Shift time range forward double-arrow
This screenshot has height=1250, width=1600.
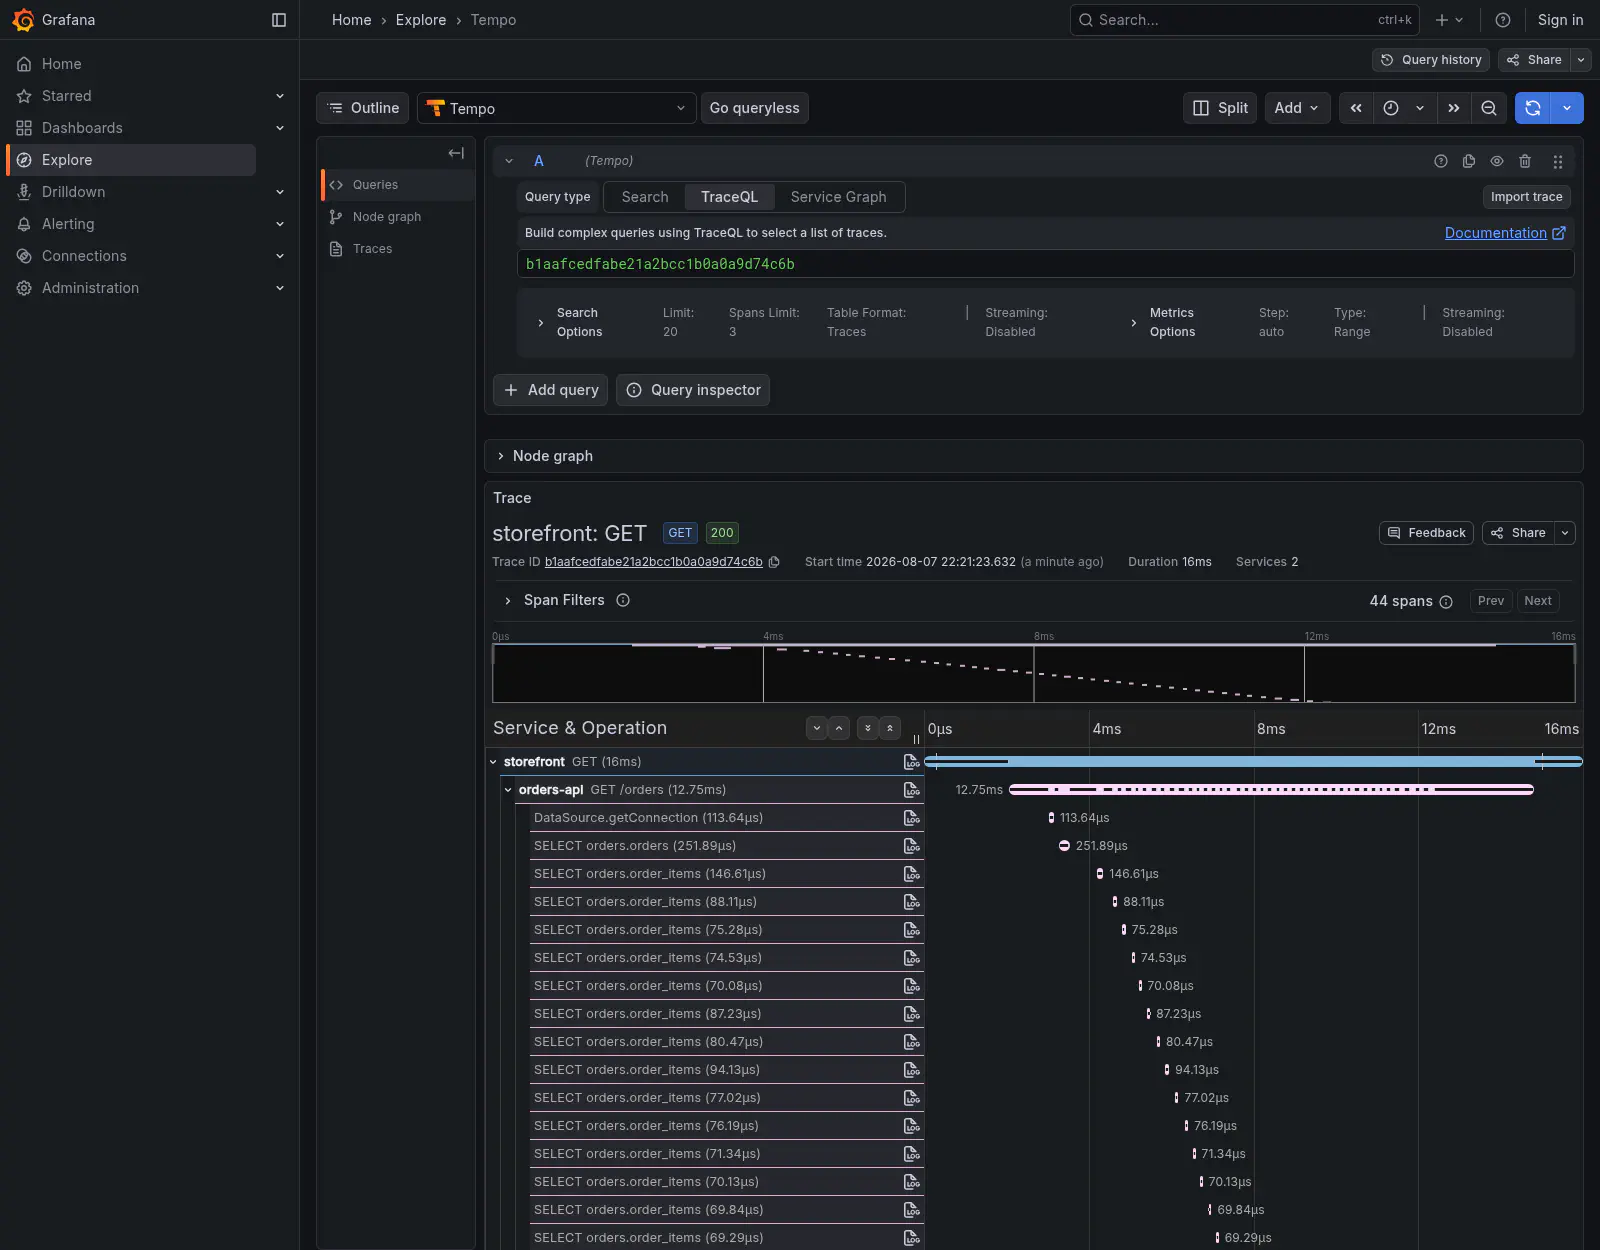[1454, 108]
